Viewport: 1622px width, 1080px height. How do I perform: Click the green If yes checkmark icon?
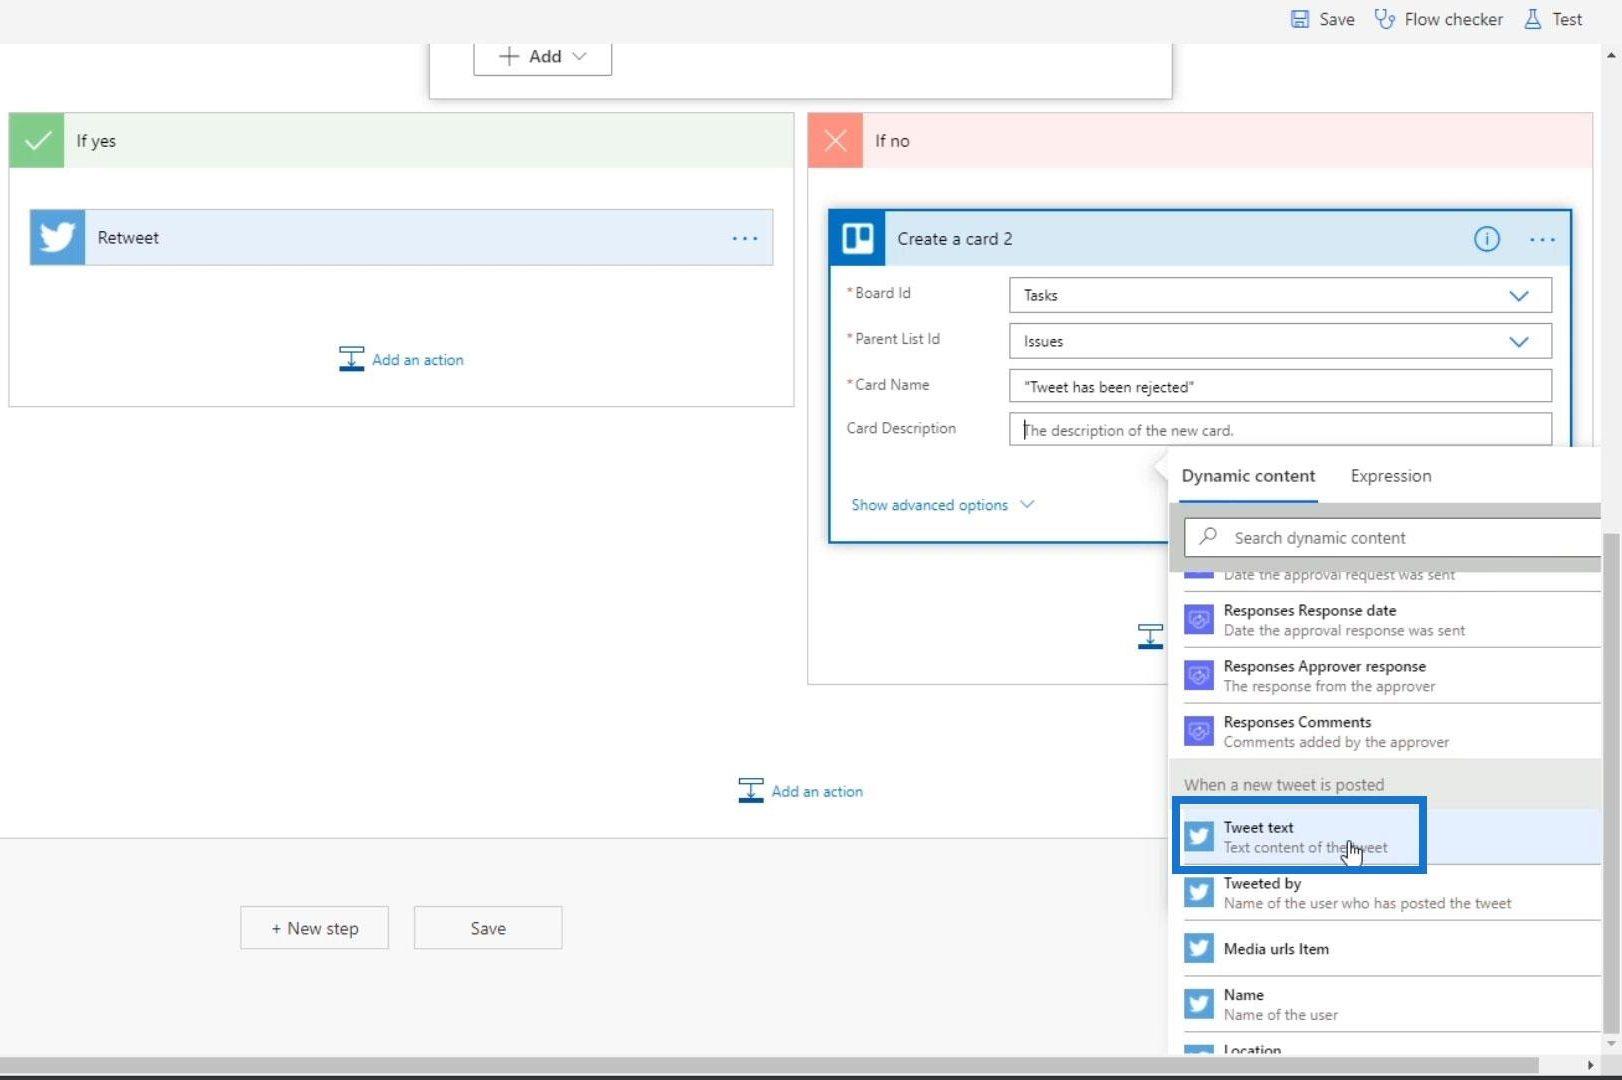tap(37, 141)
